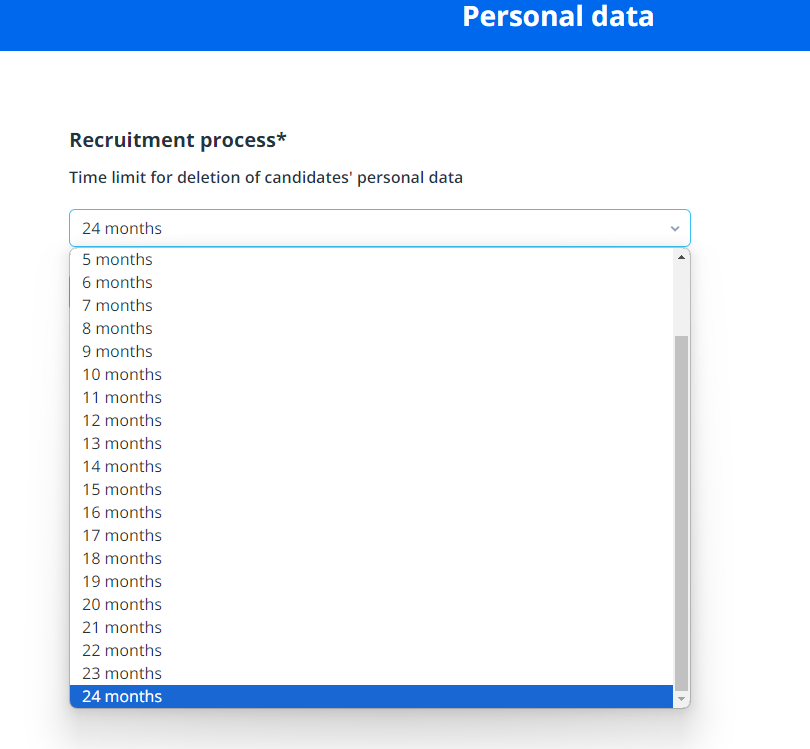Pick the 13 months entry
Image resolution: width=810 pixels, height=749 pixels.
121,443
